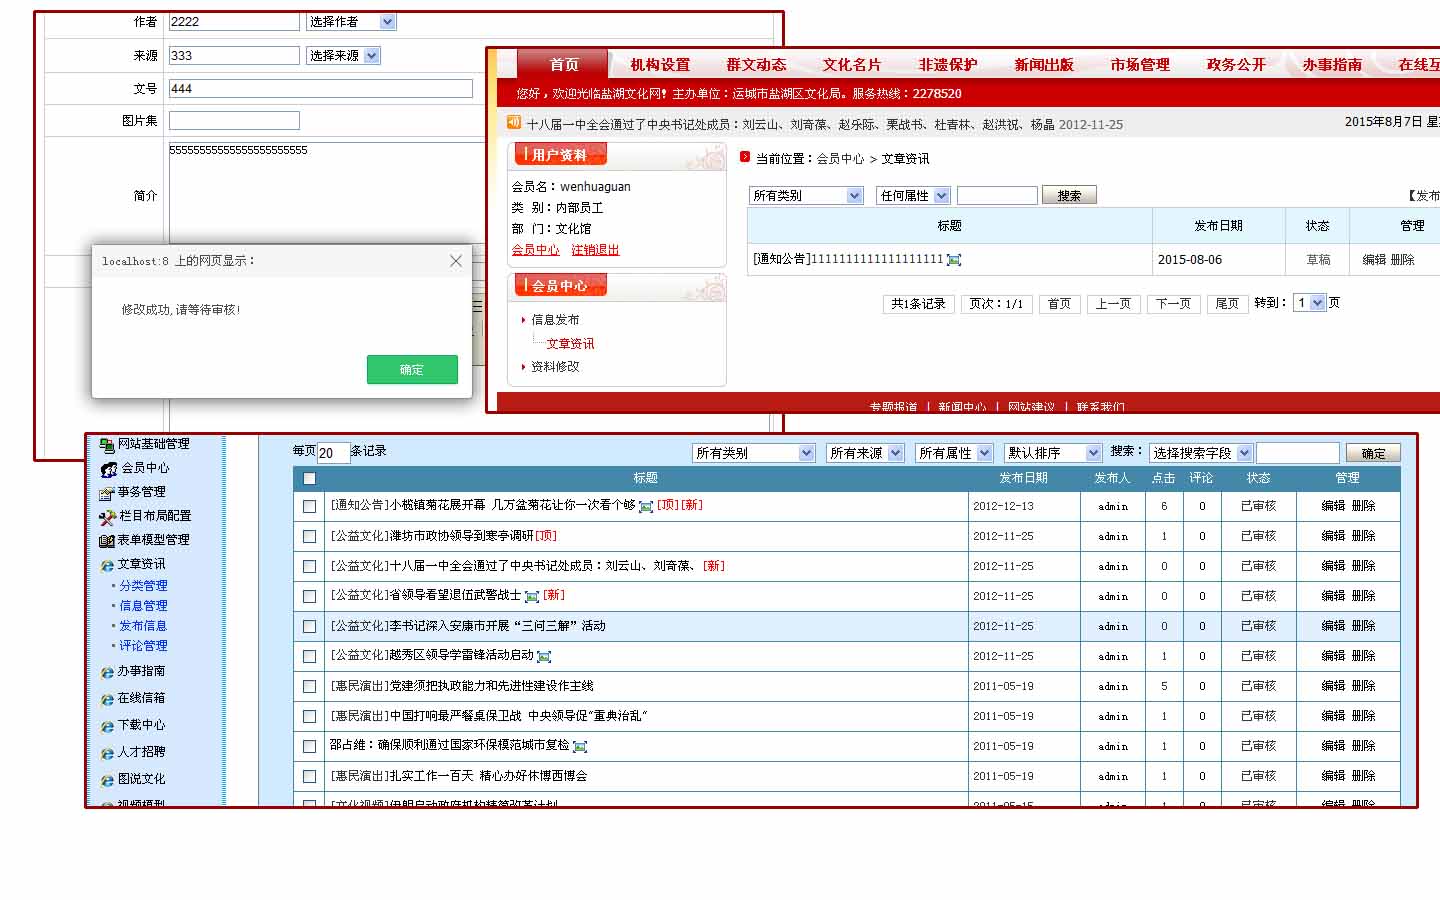
Task: Click the 栏目布局配置 tools icon
Action: (x=108, y=517)
